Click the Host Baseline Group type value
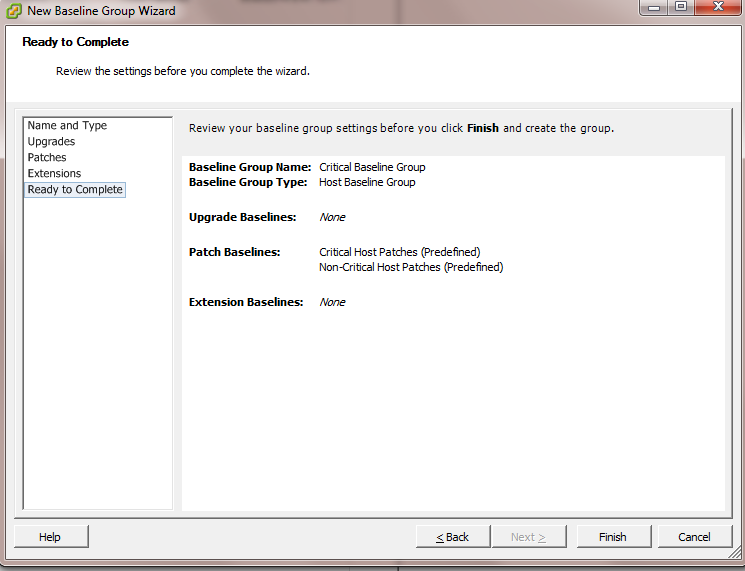This screenshot has width=745, height=571. click(x=367, y=182)
